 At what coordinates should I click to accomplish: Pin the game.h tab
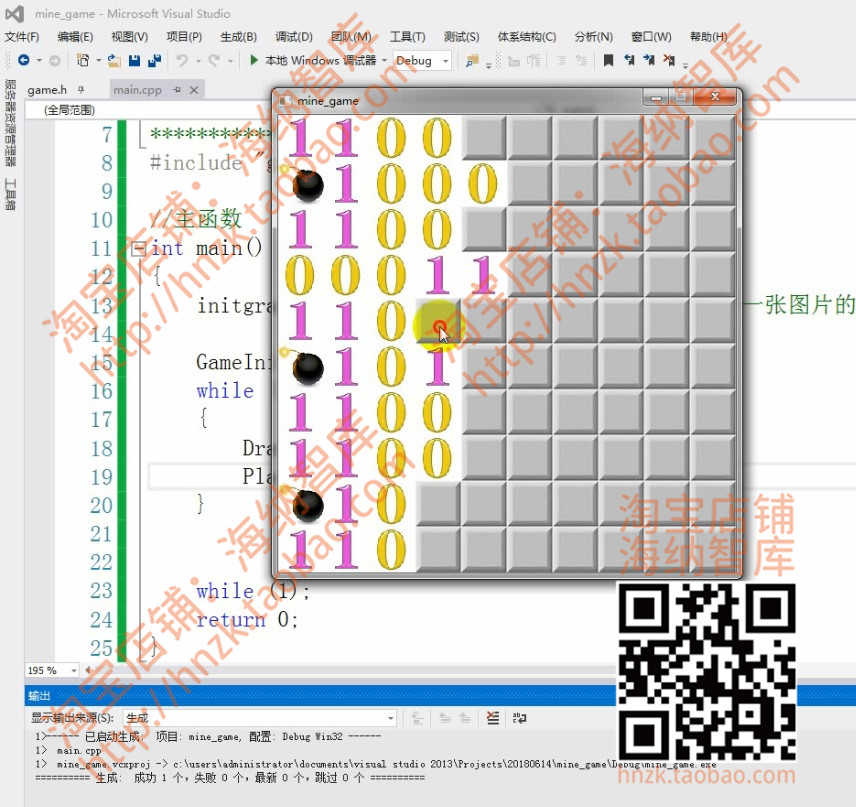(x=81, y=89)
